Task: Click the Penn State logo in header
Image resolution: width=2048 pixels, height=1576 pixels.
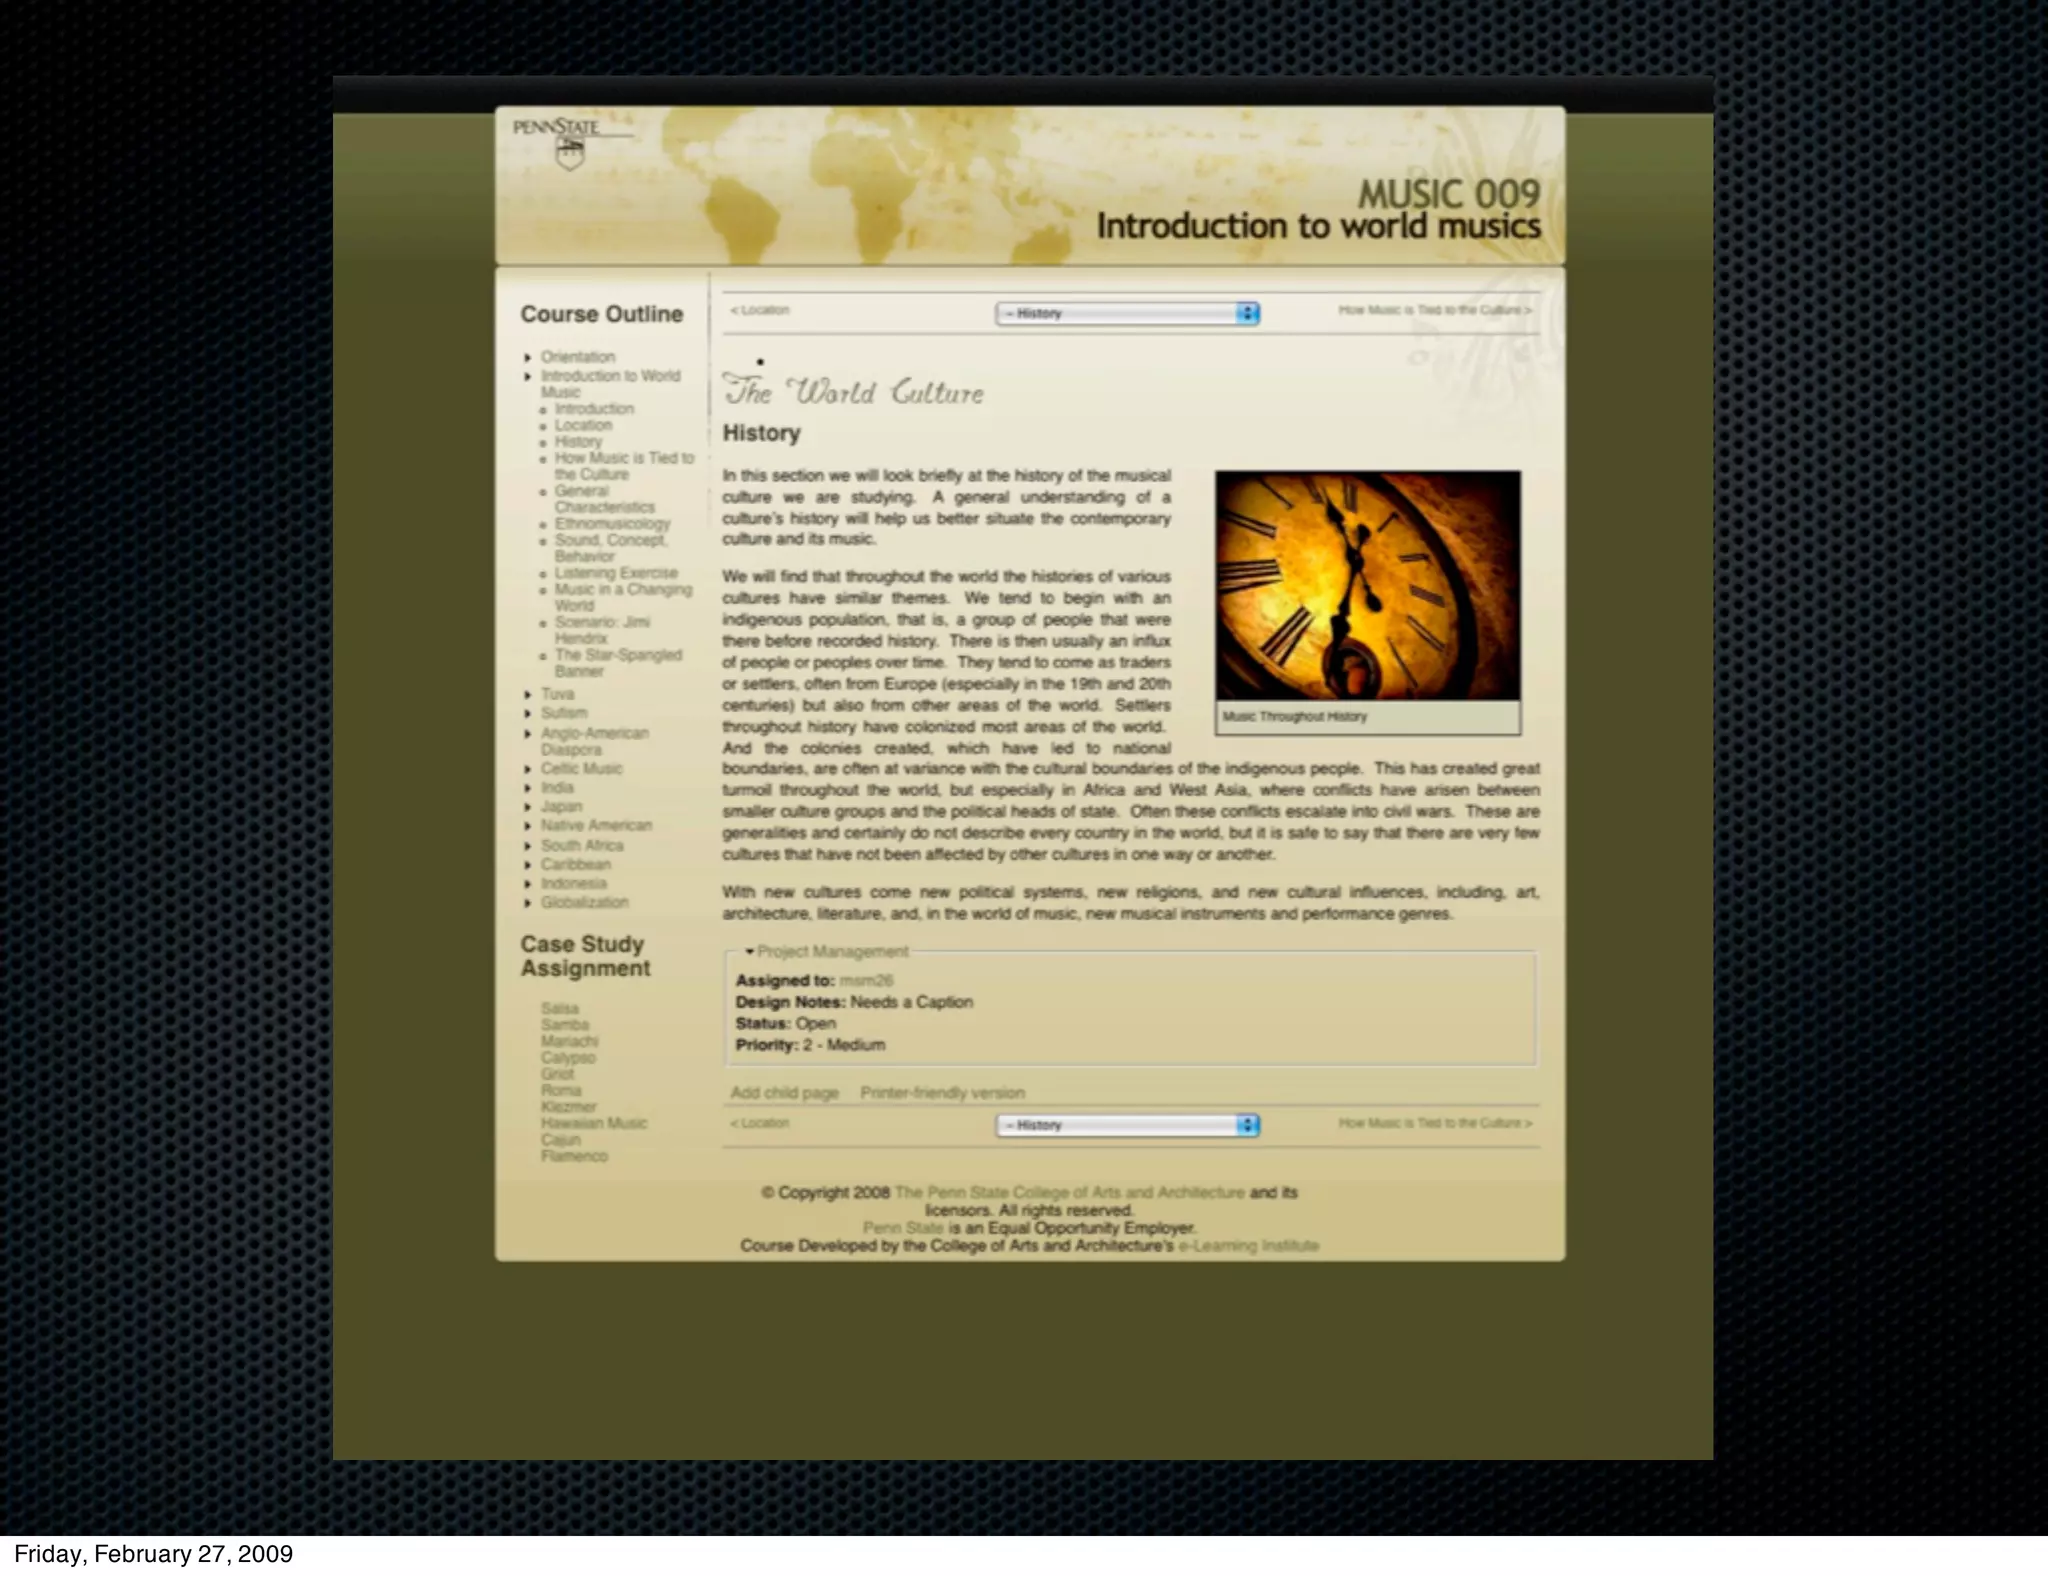Action: coord(572,143)
